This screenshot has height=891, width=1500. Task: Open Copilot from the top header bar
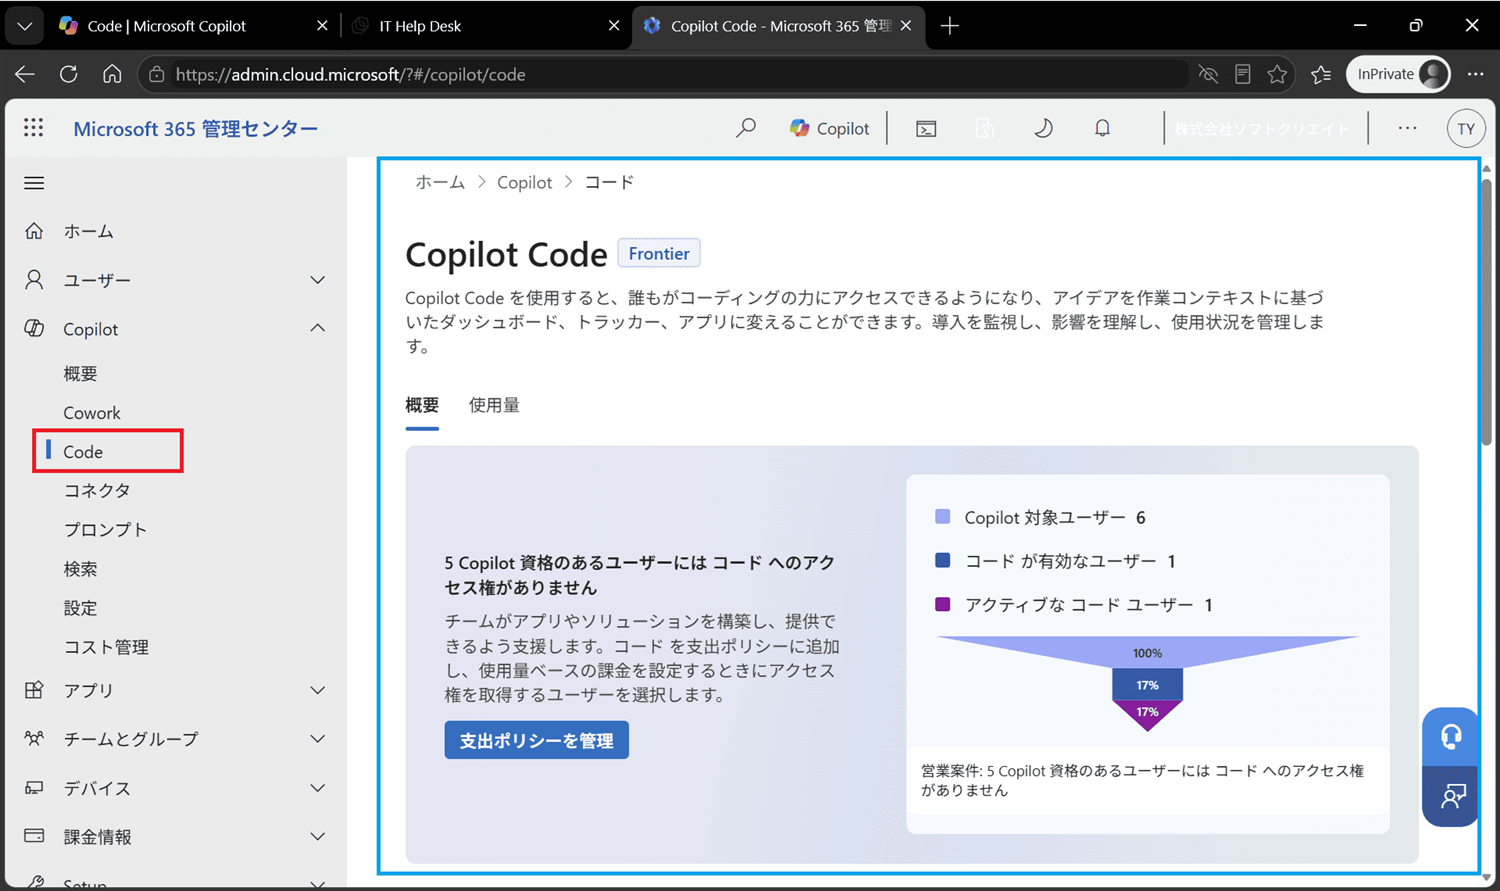pos(829,128)
